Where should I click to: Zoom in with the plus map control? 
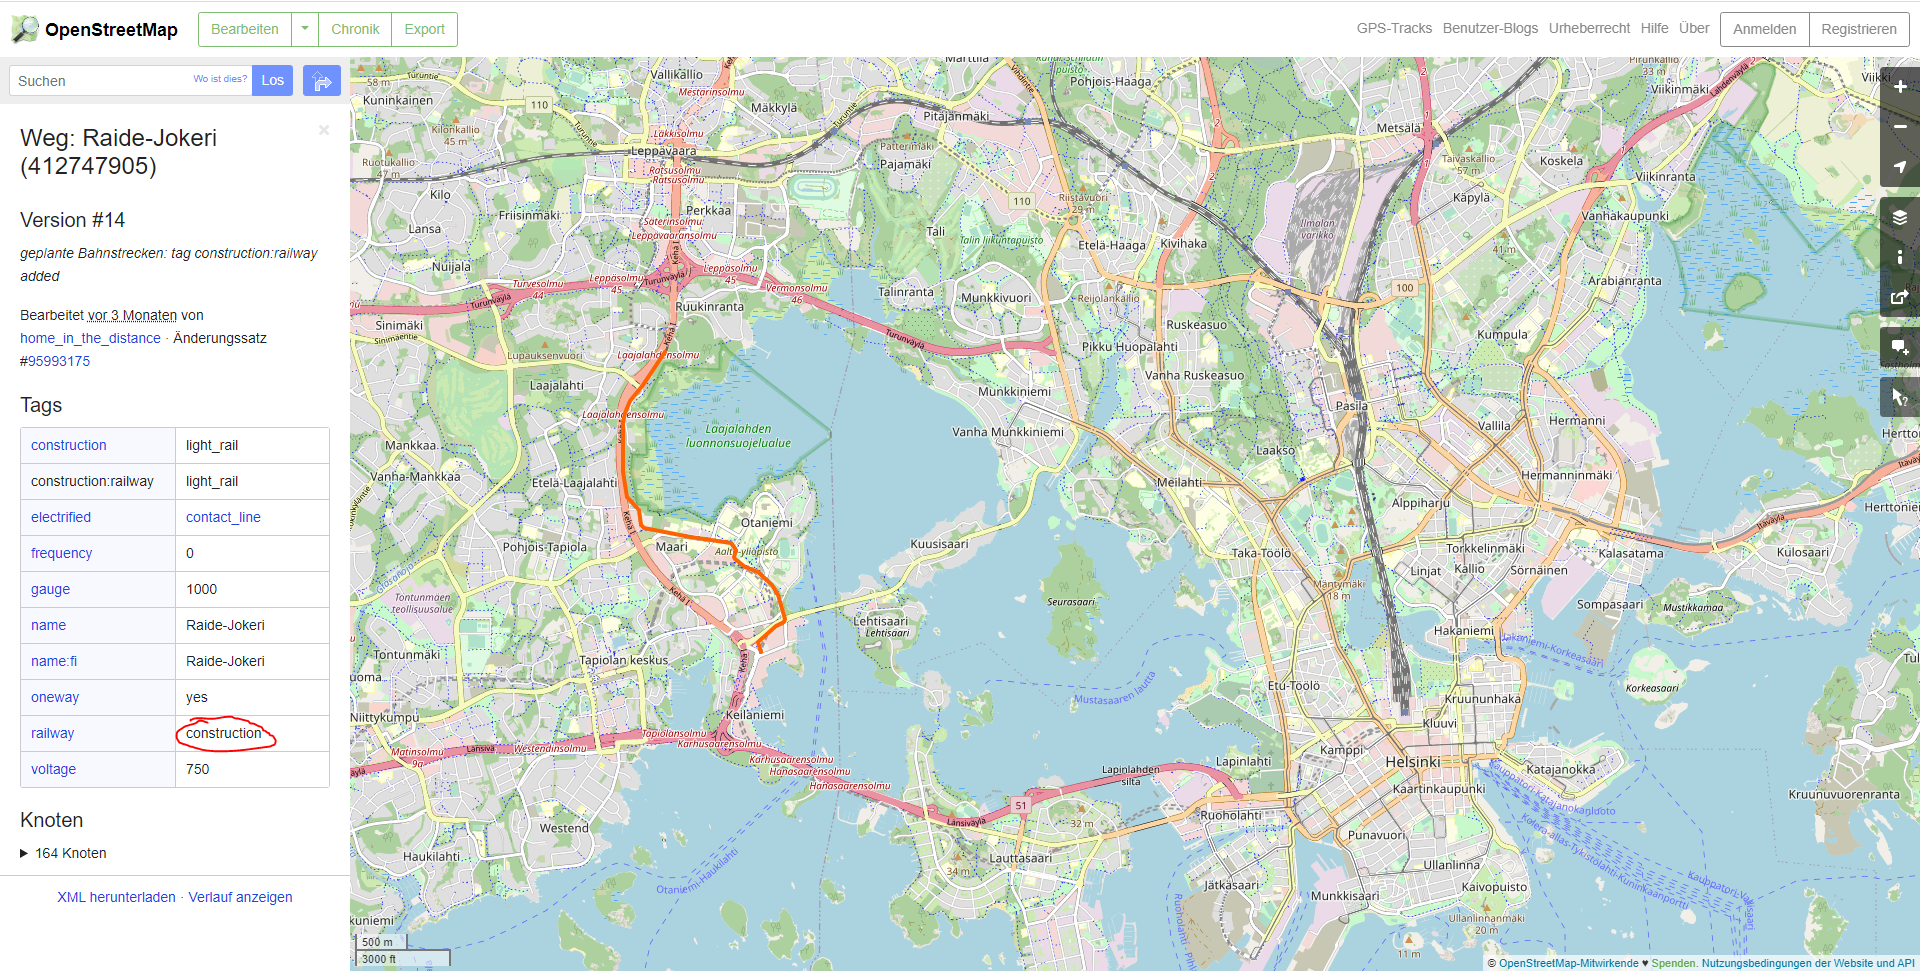(x=1900, y=87)
